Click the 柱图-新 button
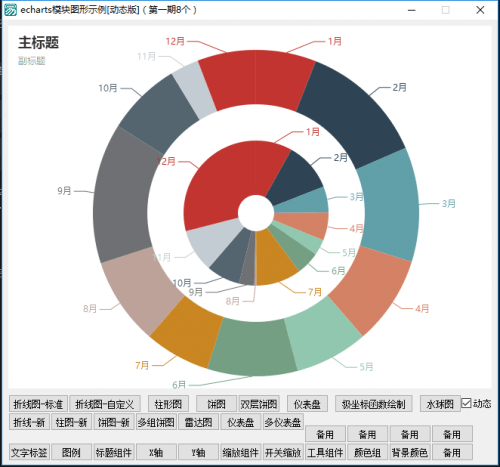Screen dimensions: 500x467 [x=71, y=422]
